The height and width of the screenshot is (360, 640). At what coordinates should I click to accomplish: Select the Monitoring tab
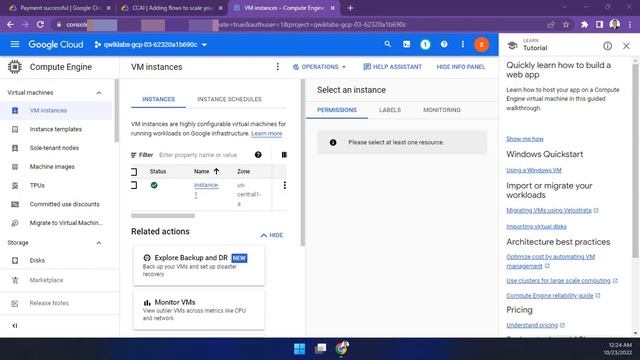442,110
